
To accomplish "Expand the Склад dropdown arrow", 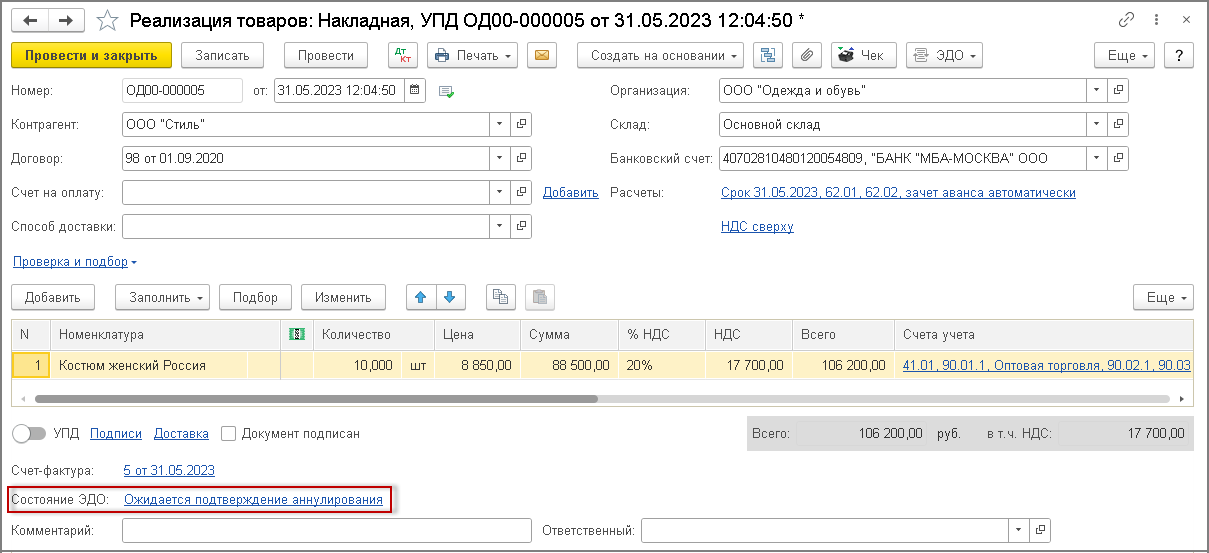I will coord(1098,125).
